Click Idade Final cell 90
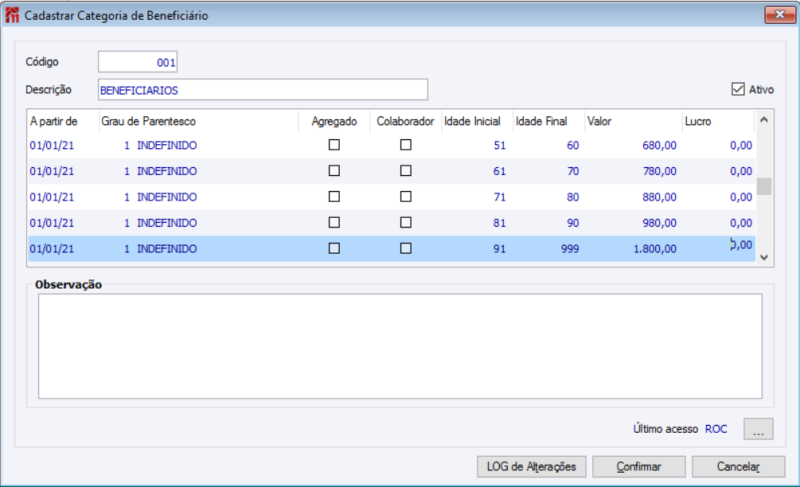The height and width of the screenshot is (487, 800). (x=573, y=223)
